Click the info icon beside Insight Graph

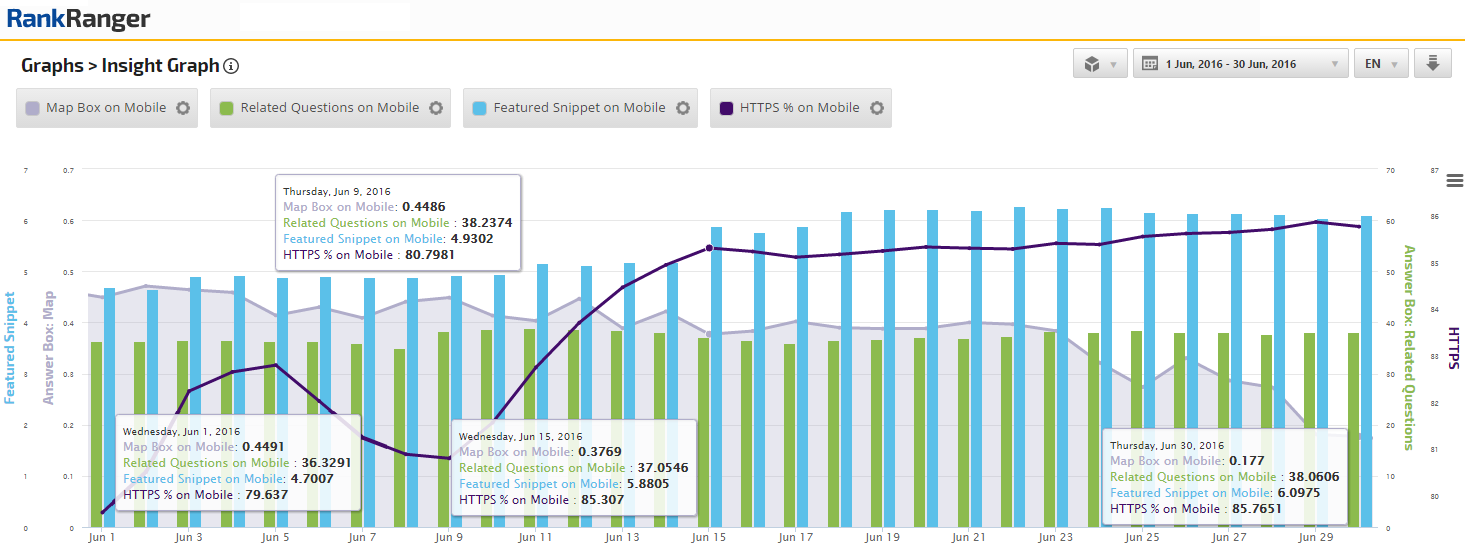231,67
